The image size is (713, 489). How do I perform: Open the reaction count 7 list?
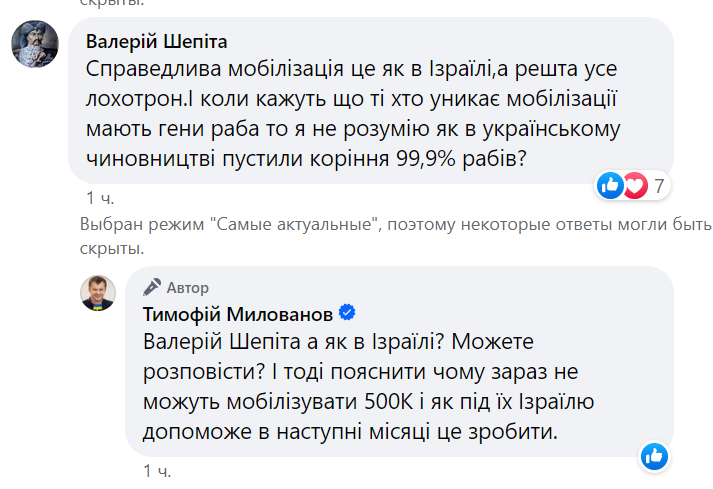pyautogui.click(x=659, y=185)
